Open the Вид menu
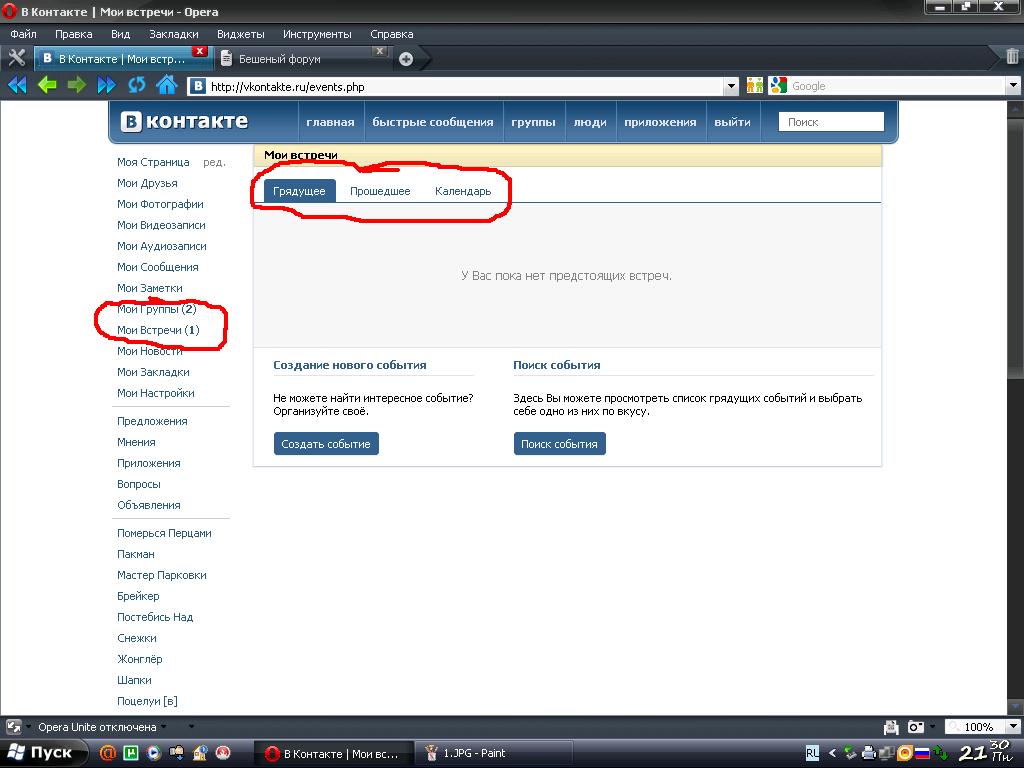The image size is (1024, 768). pos(120,34)
